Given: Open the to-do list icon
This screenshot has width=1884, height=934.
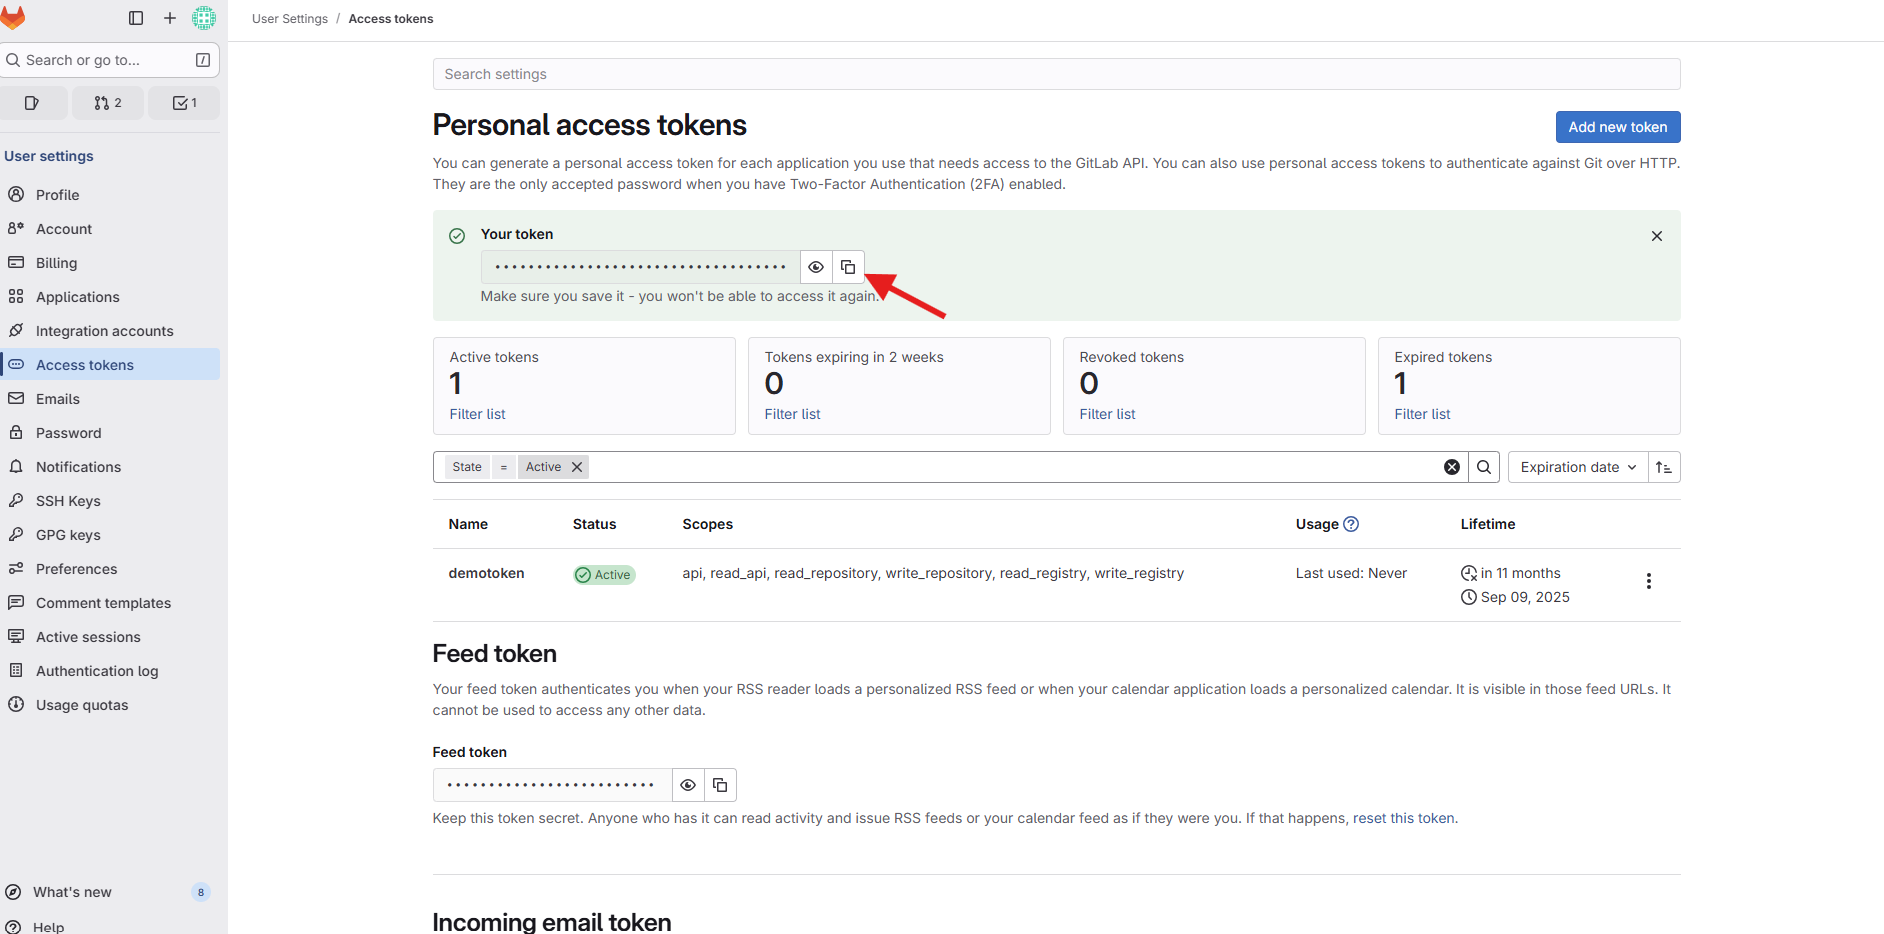Looking at the screenshot, I should tap(184, 102).
